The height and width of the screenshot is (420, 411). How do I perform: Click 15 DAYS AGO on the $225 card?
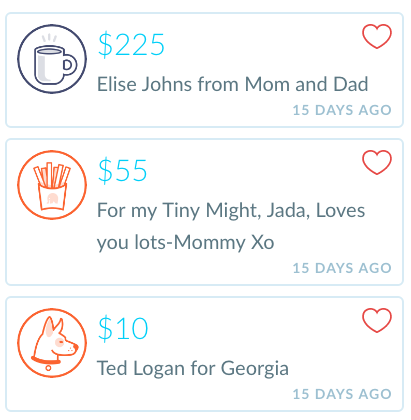click(x=342, y=110)
